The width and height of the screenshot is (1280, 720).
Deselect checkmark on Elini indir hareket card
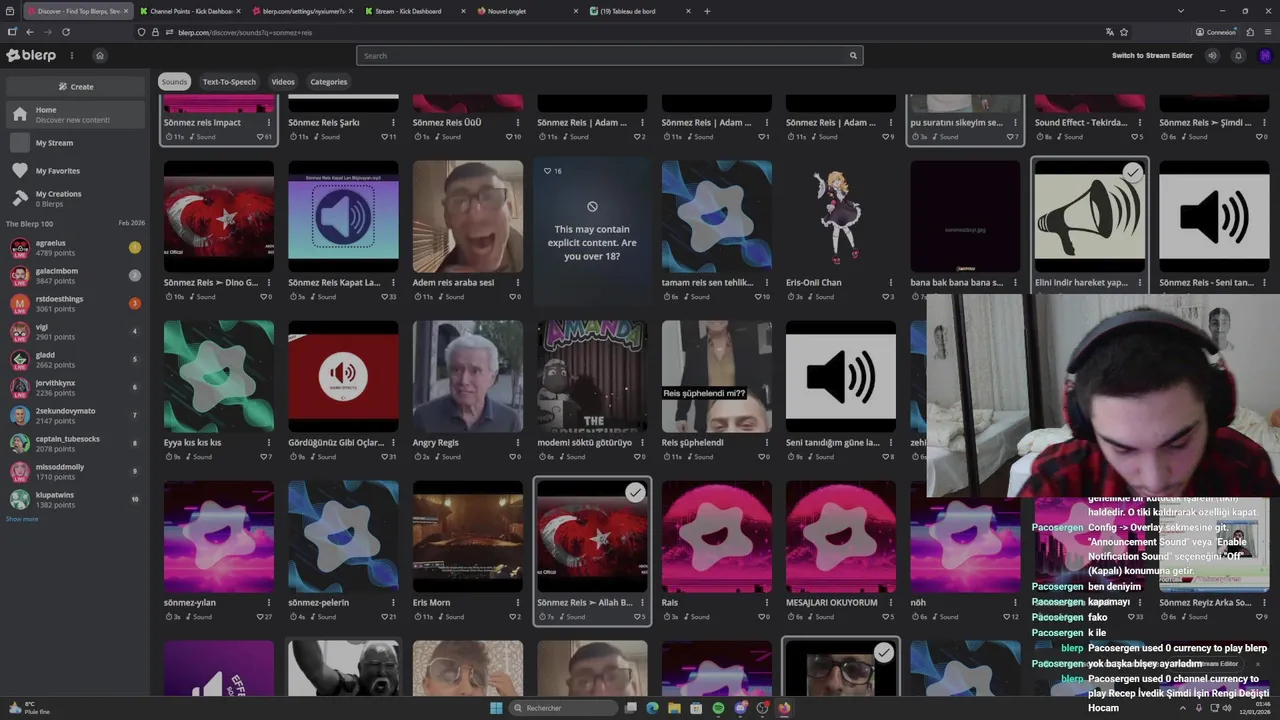click(x=1132, y=173)
